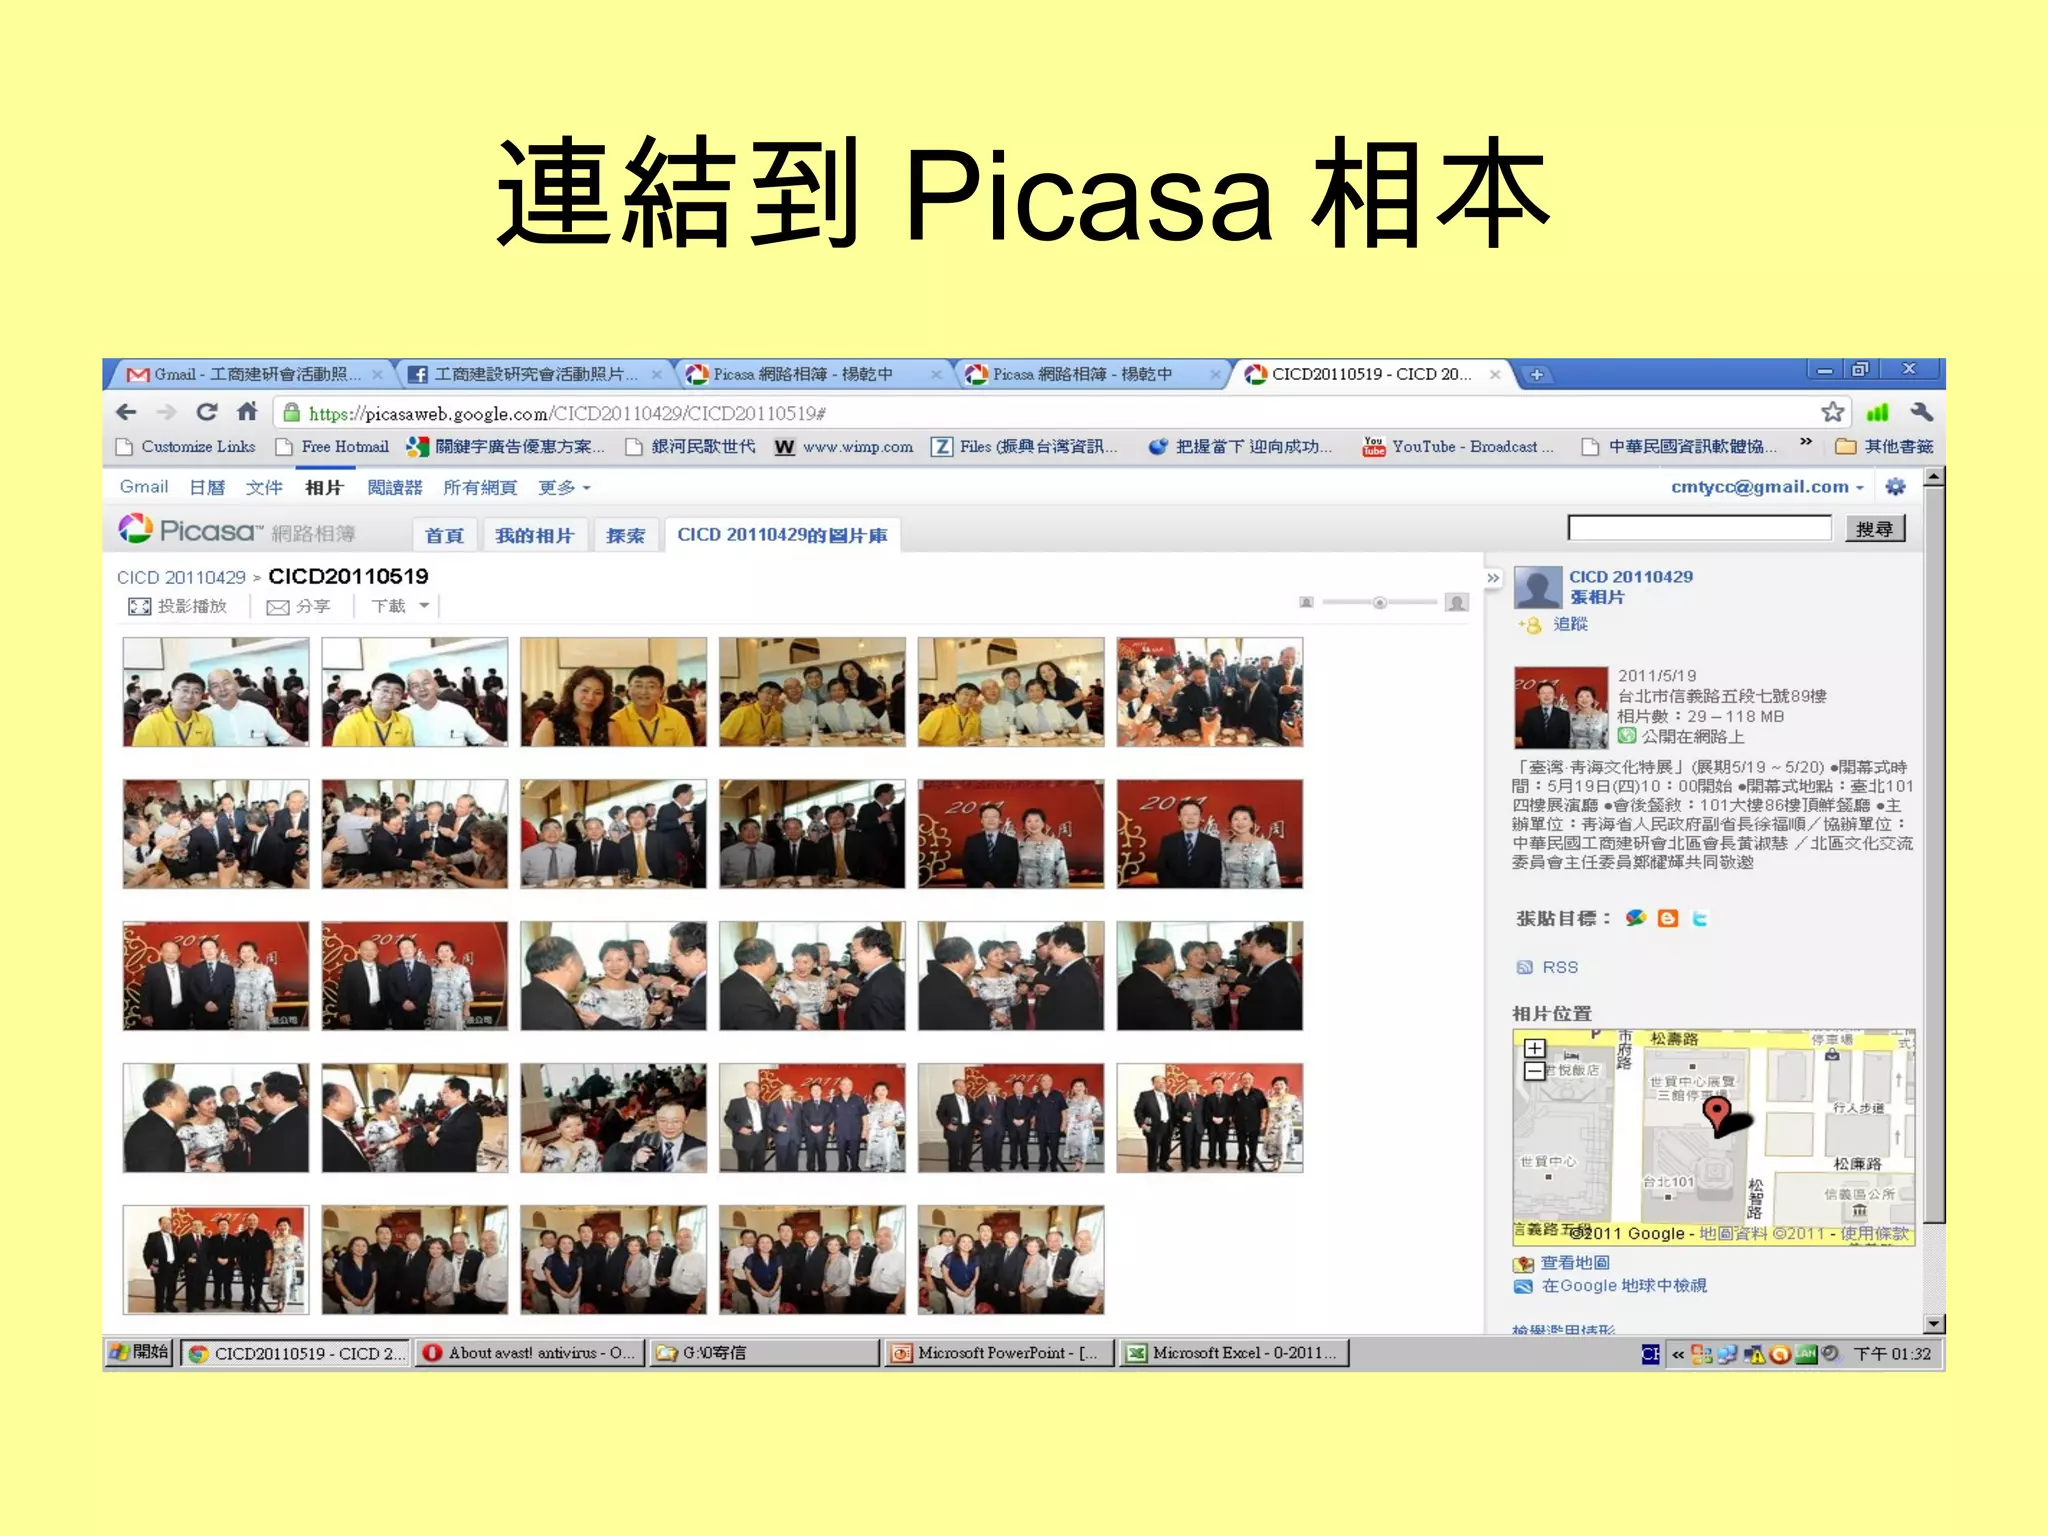The width and height of the screenshot is (2048, 1536).
Task: Adjust the thumbnail size slider
Action: pyautogui.click(x=1380, y=602)
